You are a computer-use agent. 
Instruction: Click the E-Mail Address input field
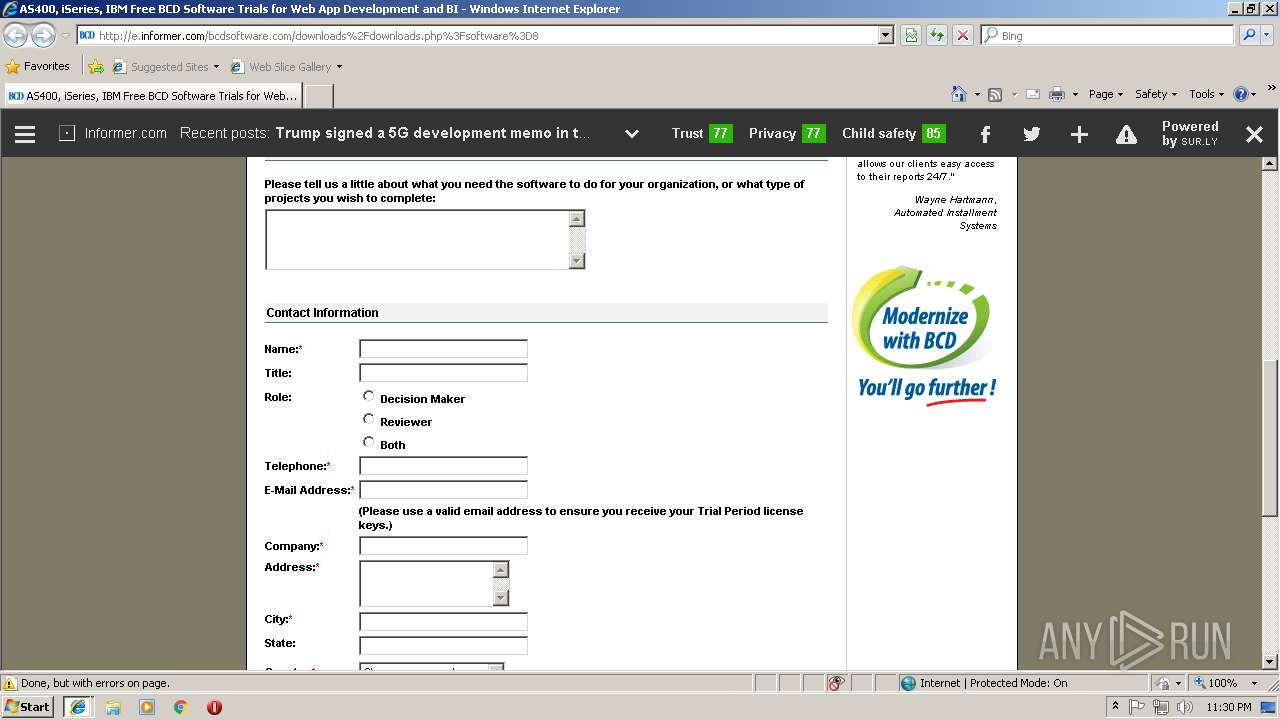point(443,490)
